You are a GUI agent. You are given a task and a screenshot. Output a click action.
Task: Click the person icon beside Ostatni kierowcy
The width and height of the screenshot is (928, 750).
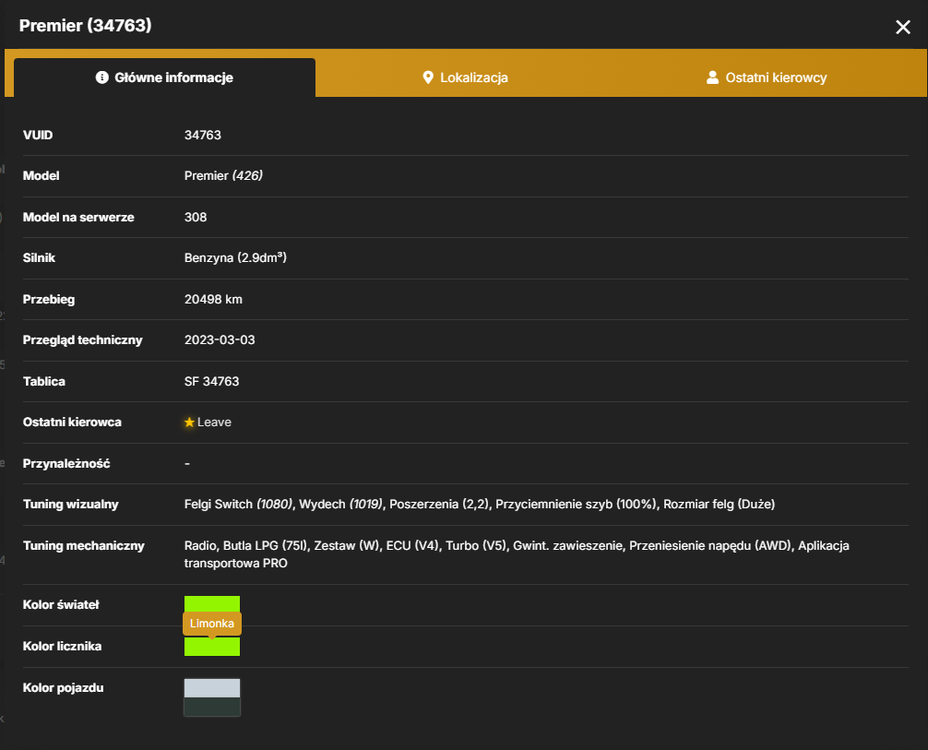(713, 78)
